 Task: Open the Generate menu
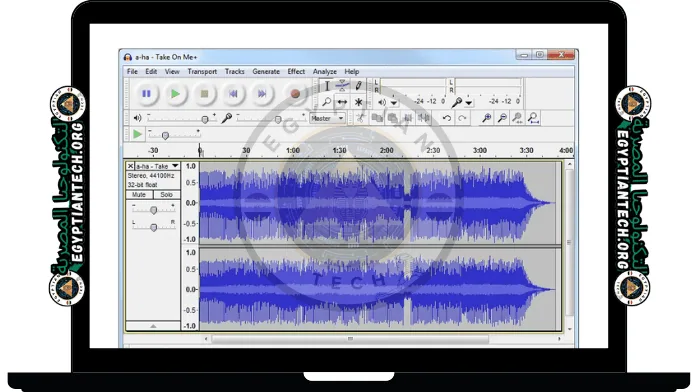[x=266, y=72]
